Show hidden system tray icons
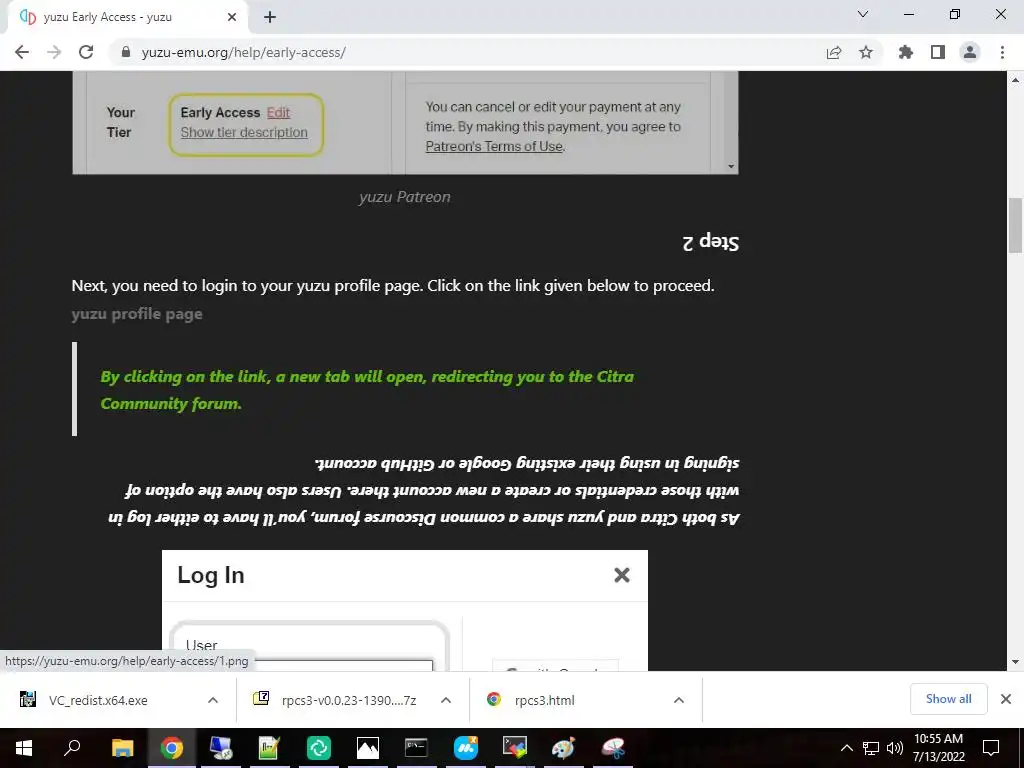Screen dimensions: 1024x768 click(x=846, y=748)
